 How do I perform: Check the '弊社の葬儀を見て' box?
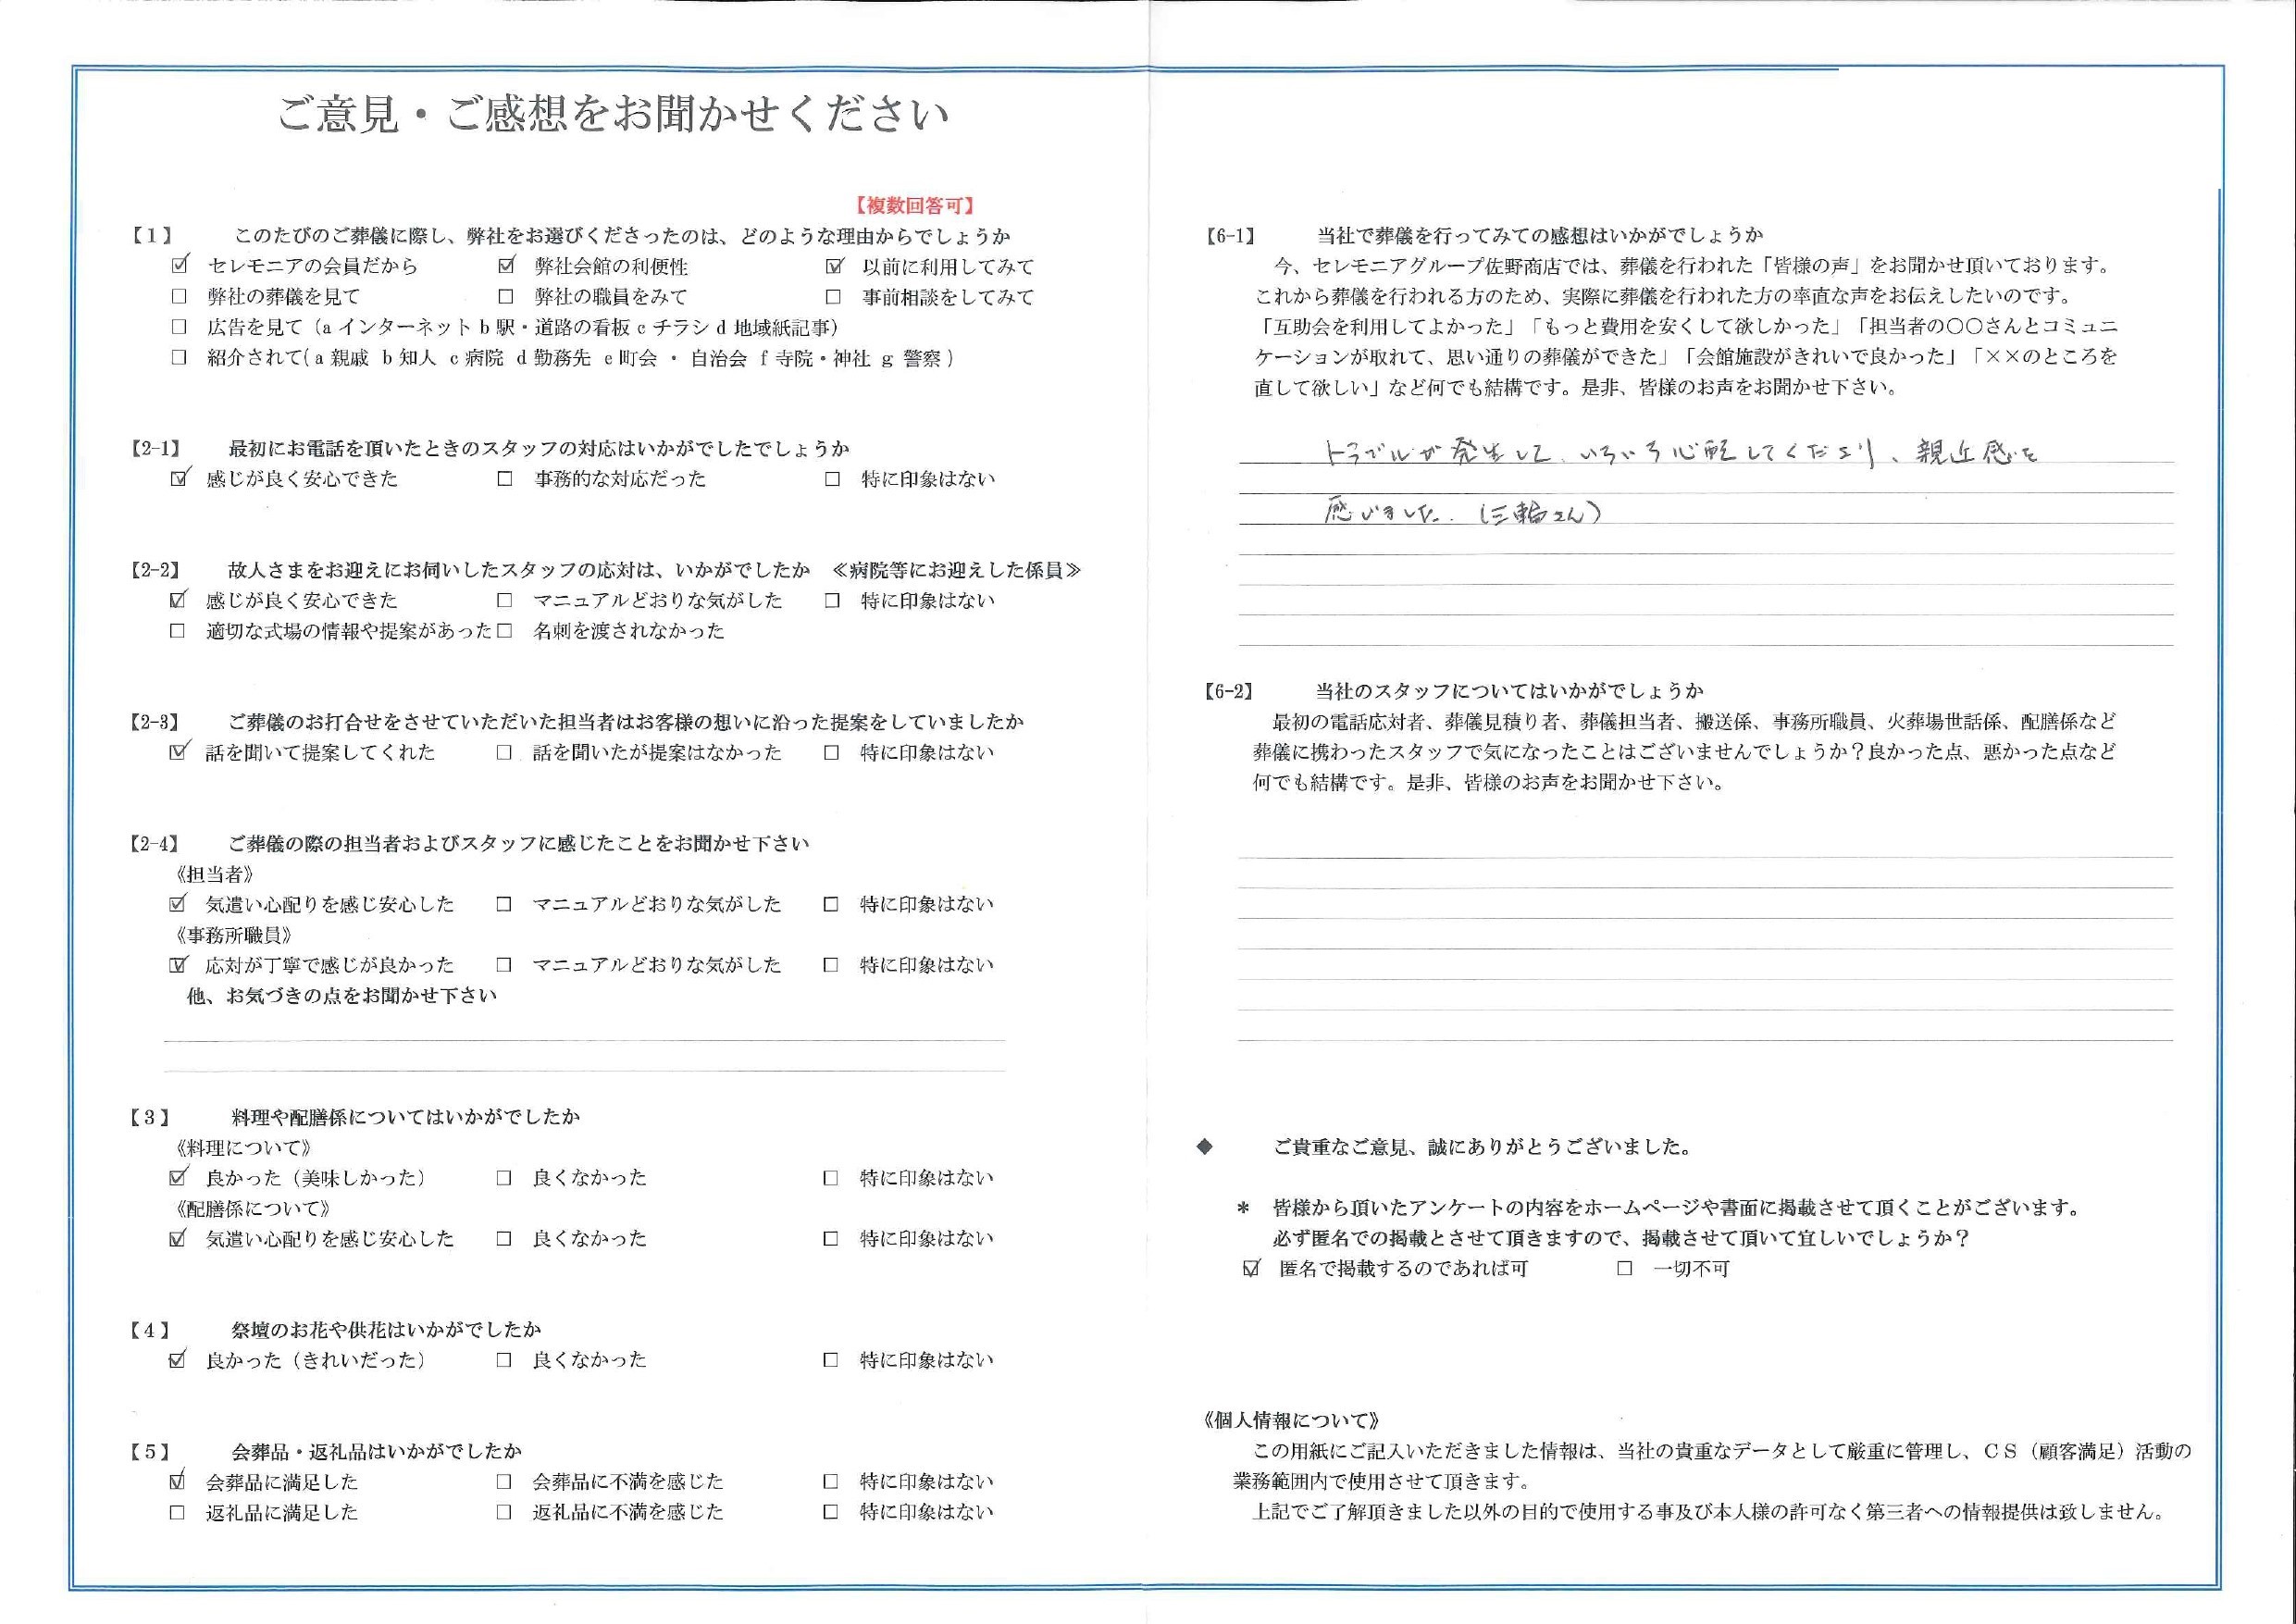coord(179,297)
